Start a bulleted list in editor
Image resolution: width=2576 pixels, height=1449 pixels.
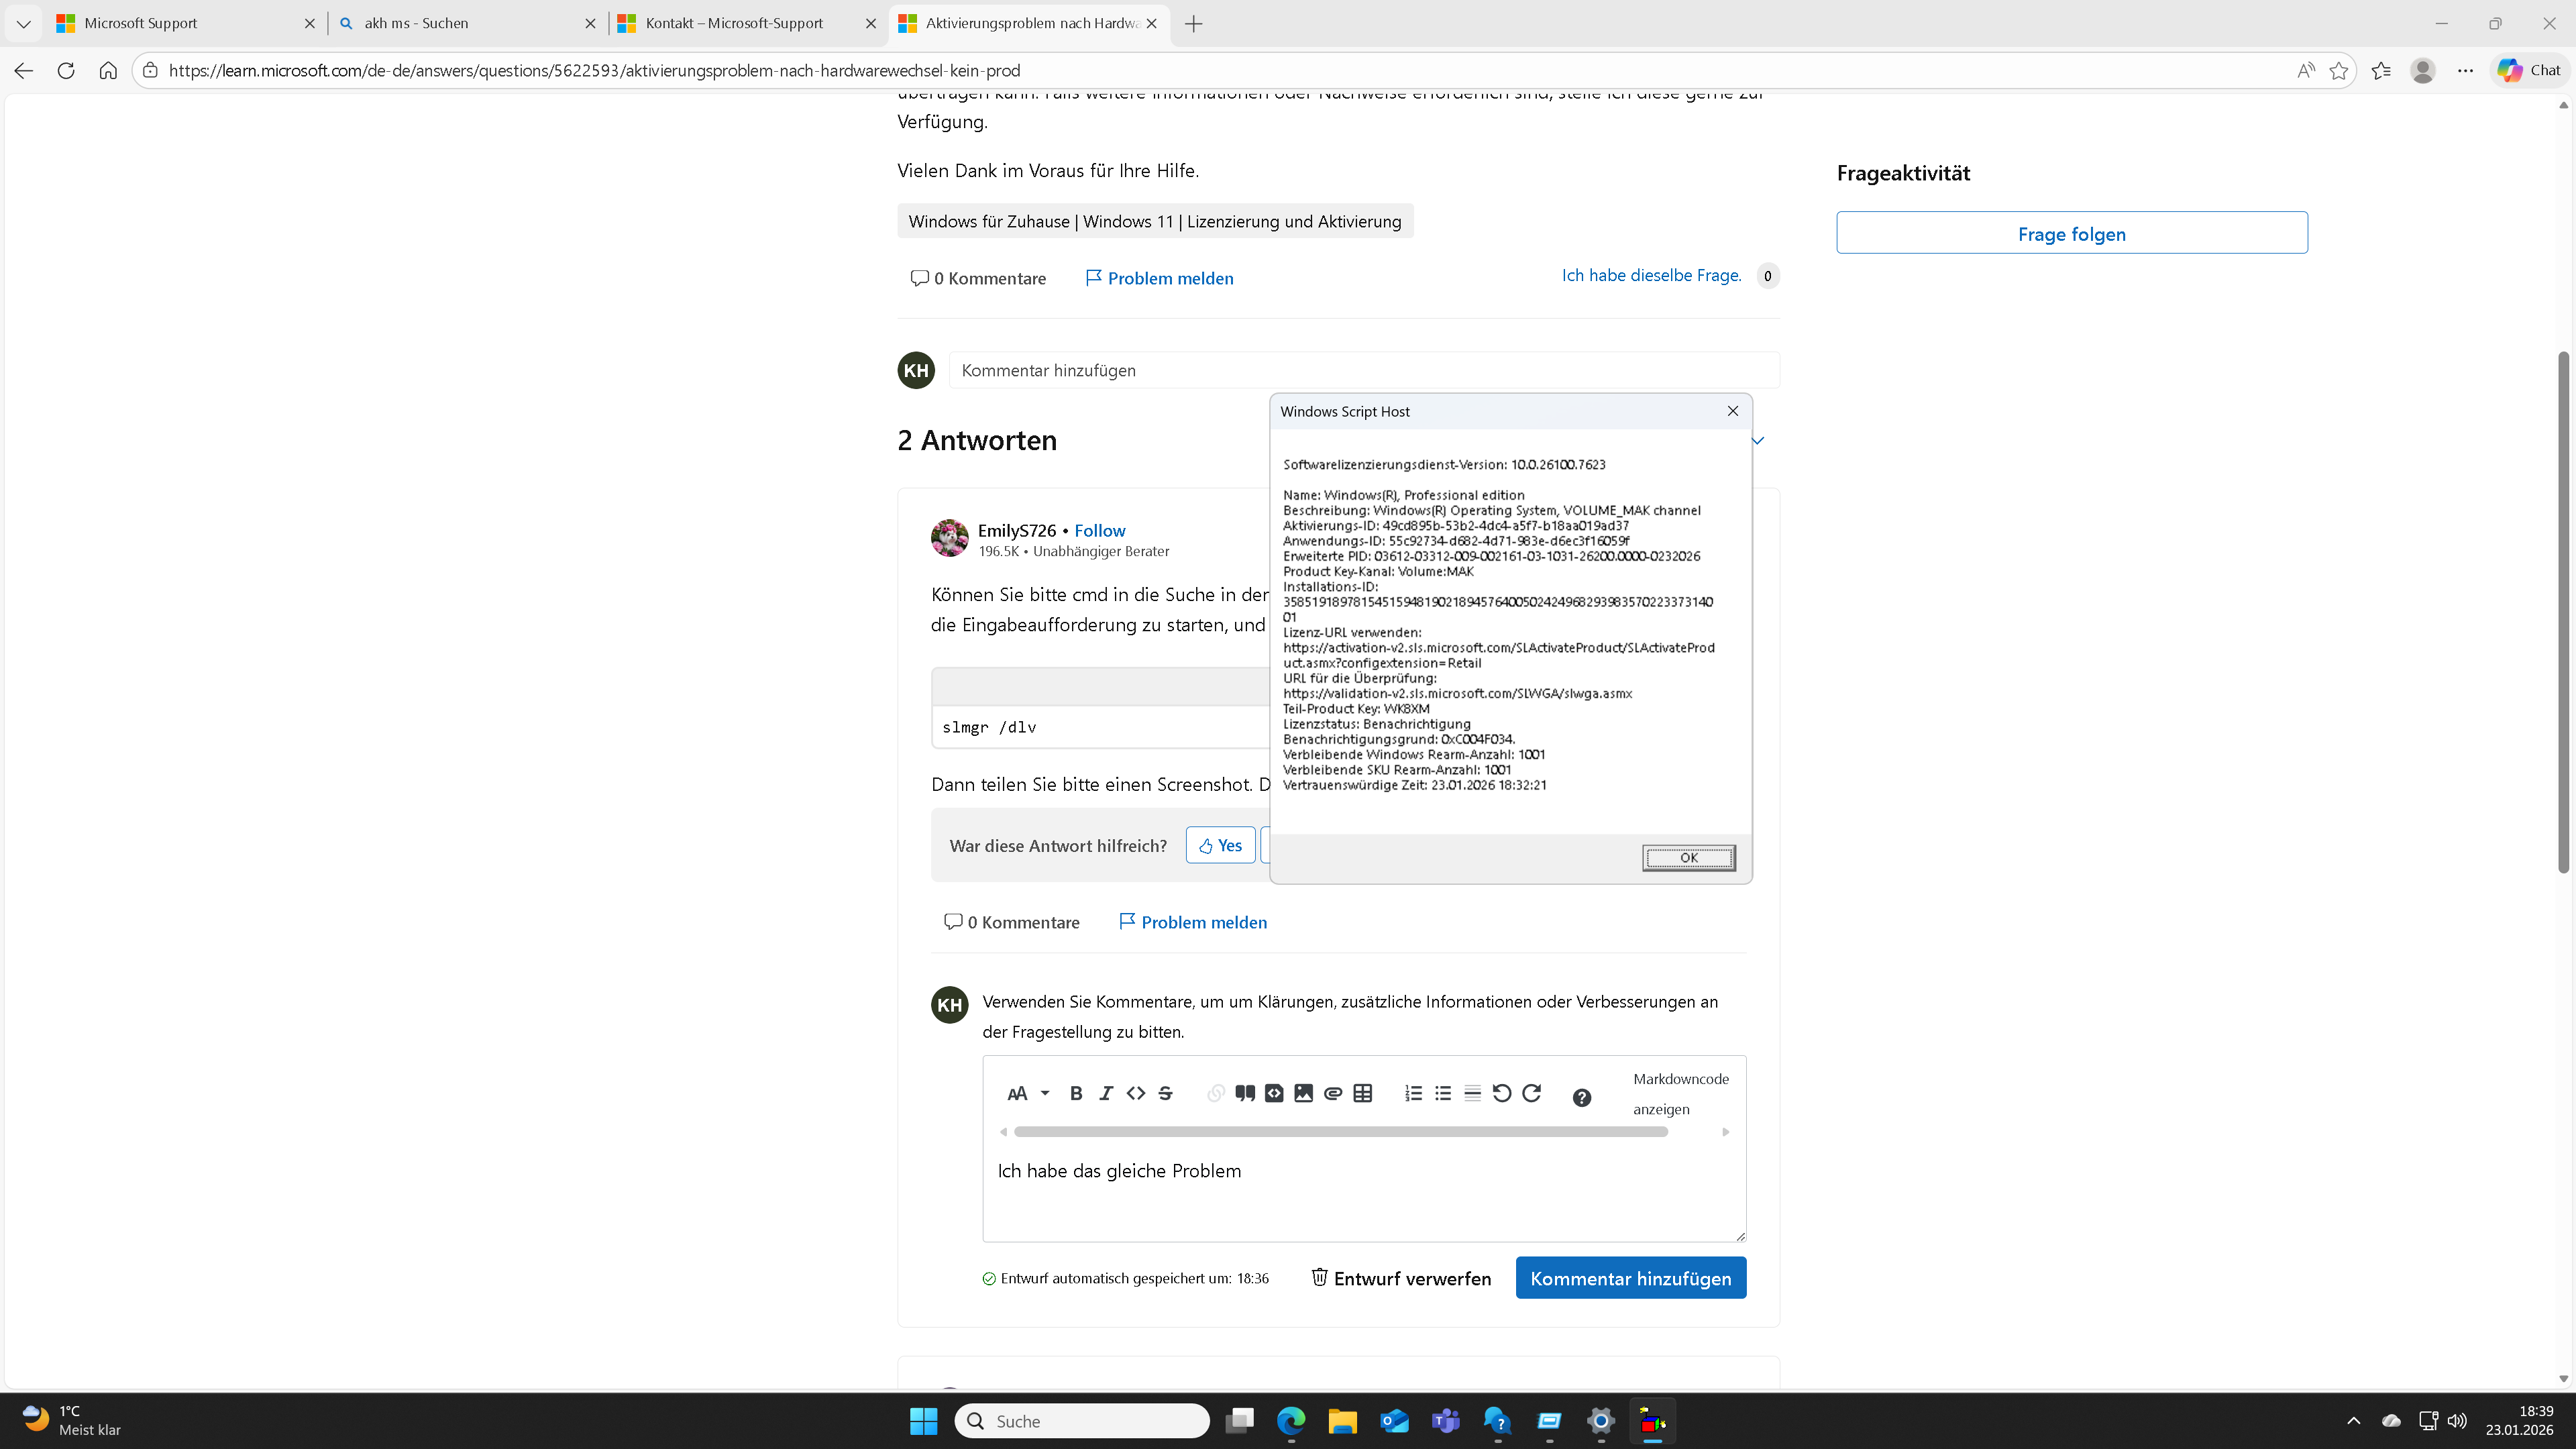pos(1443,1093)
